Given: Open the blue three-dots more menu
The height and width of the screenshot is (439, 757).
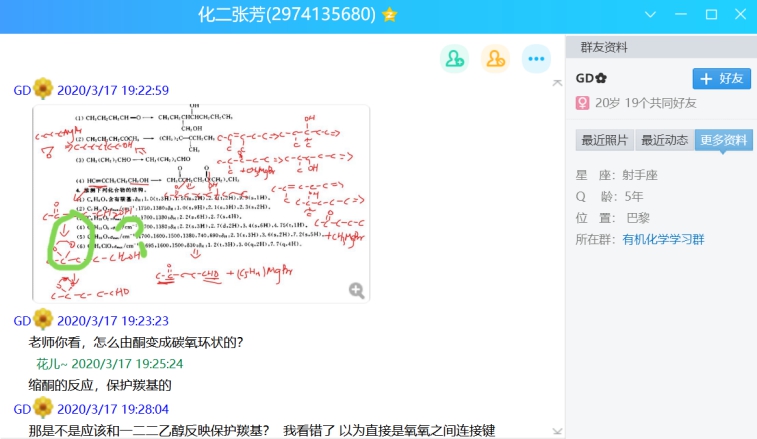Looking at the screenshot, I should (x=537, y=59).
